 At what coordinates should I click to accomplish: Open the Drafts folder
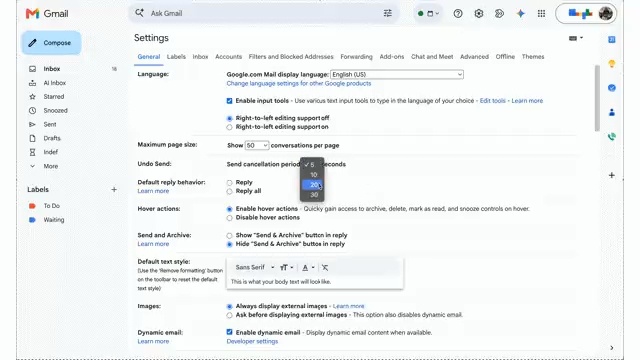(x=52, y=138)
